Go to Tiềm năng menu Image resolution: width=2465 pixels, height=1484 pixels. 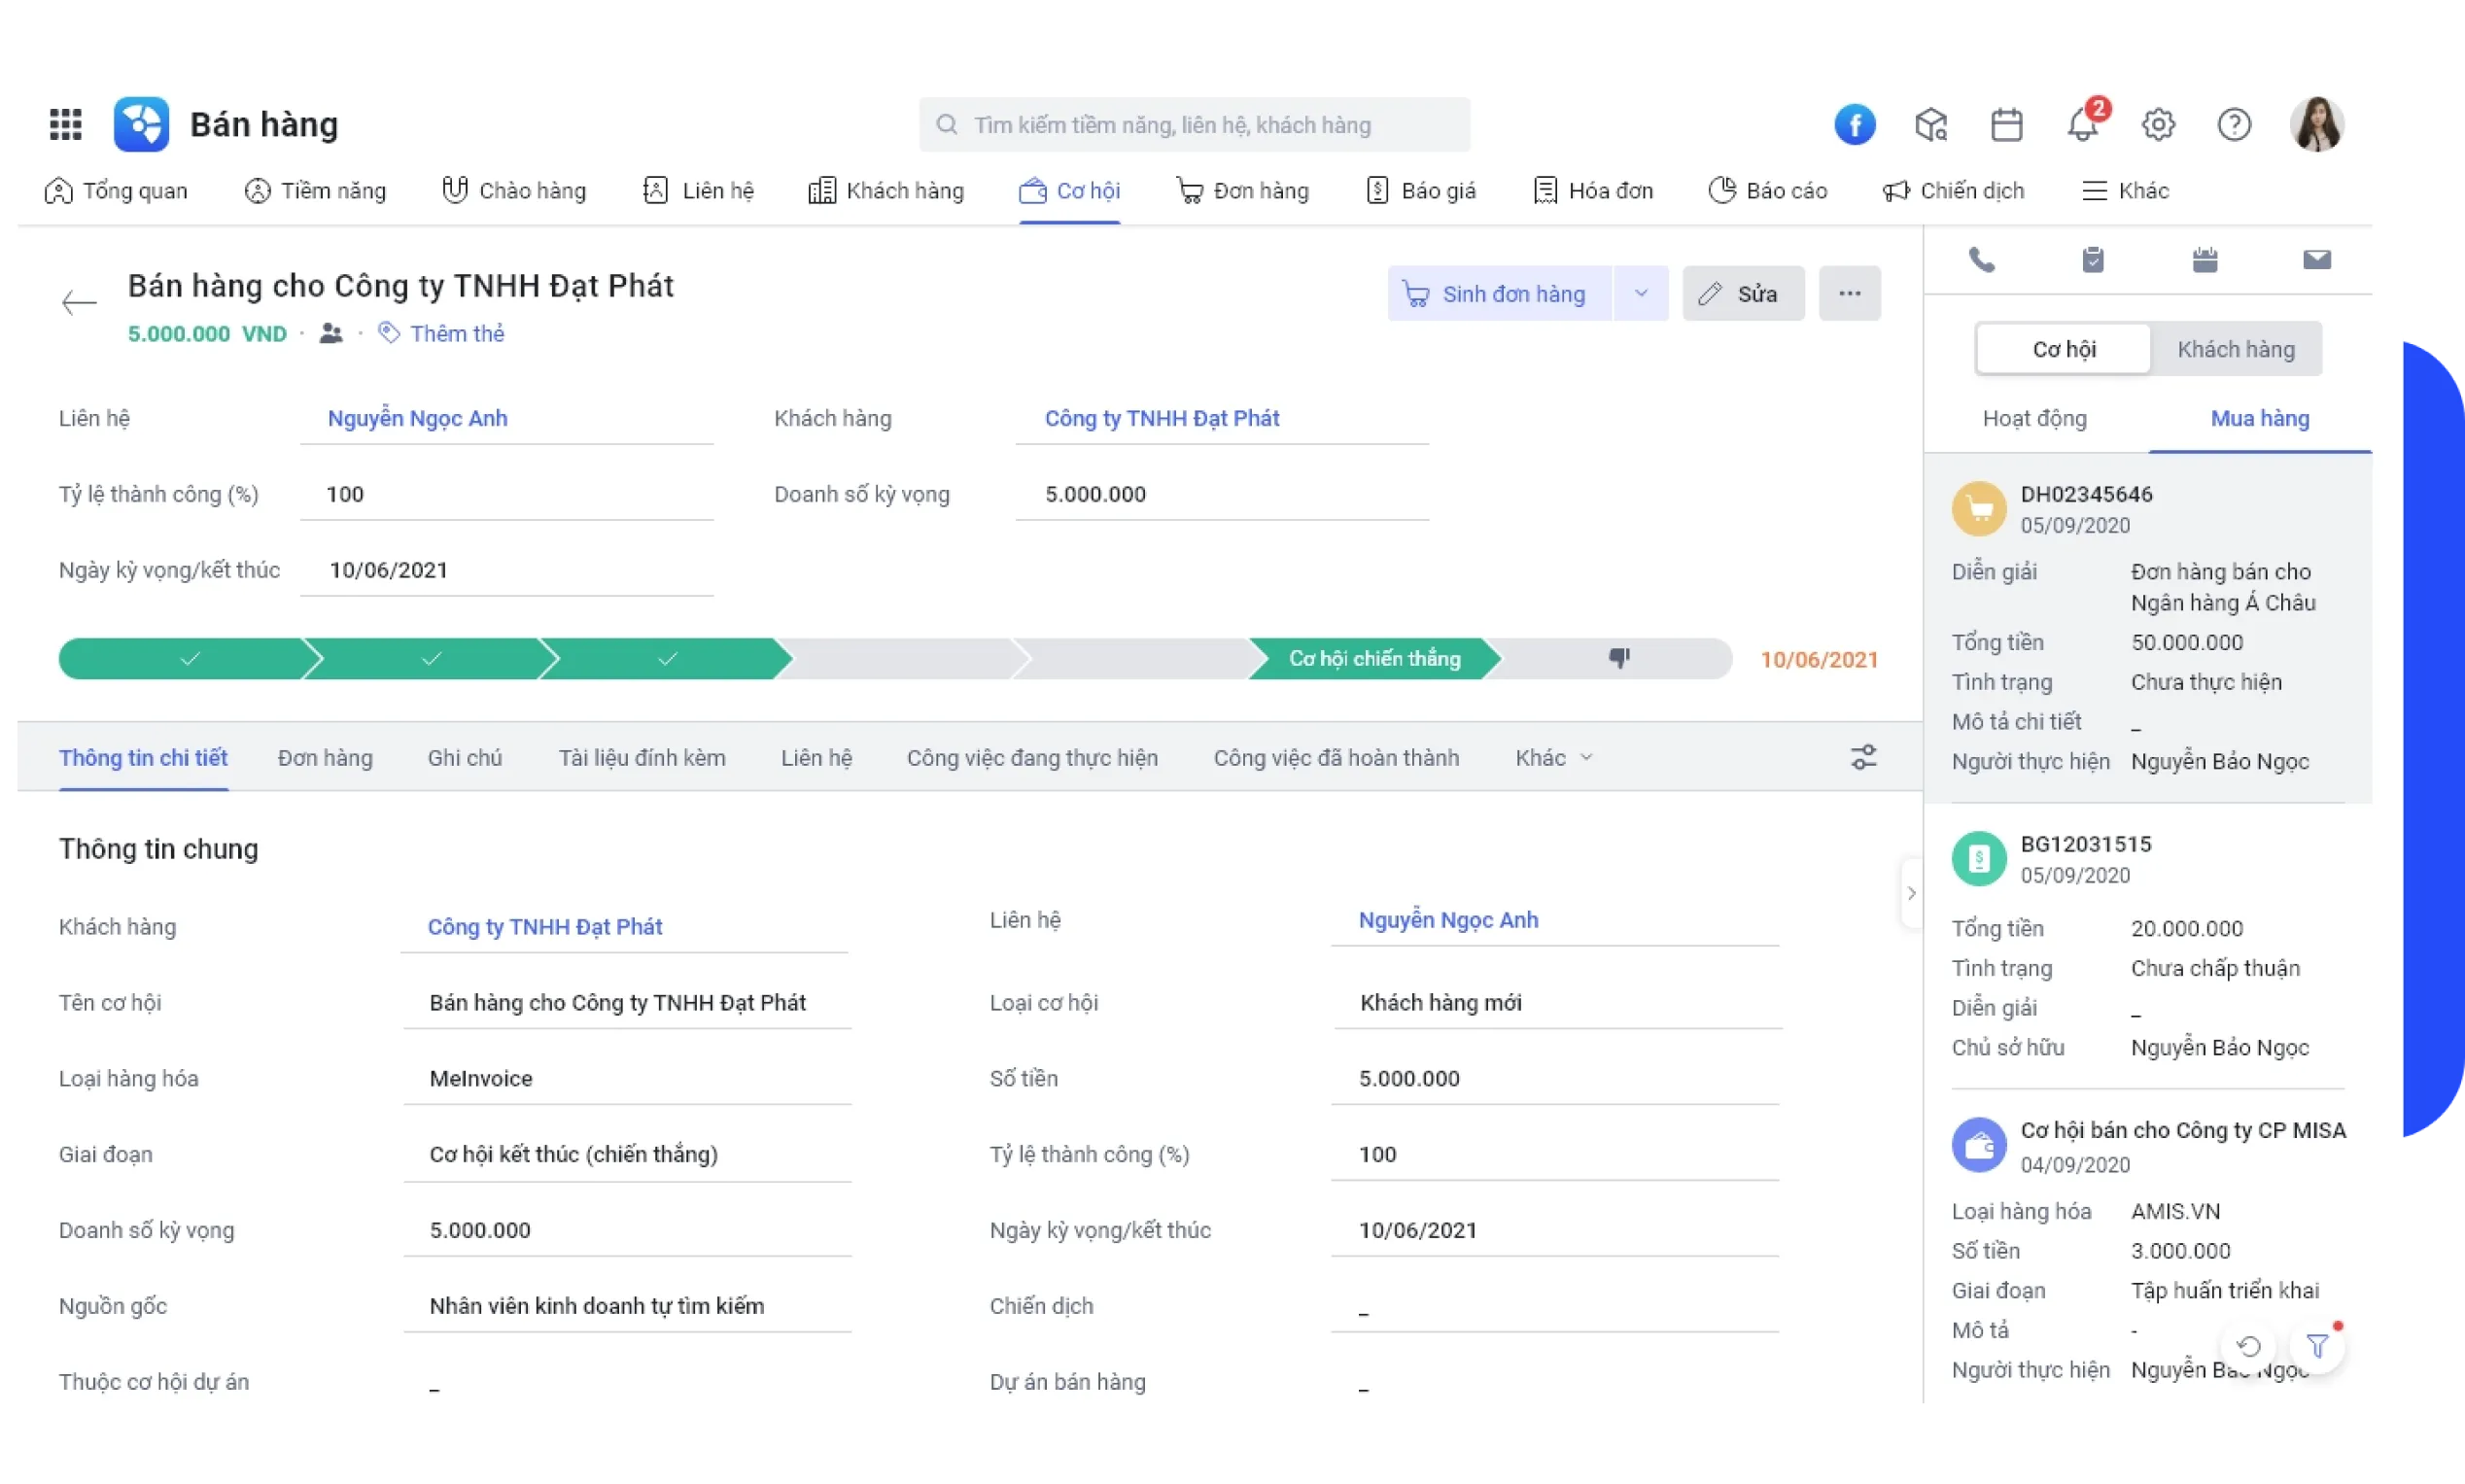coord(315,191)
